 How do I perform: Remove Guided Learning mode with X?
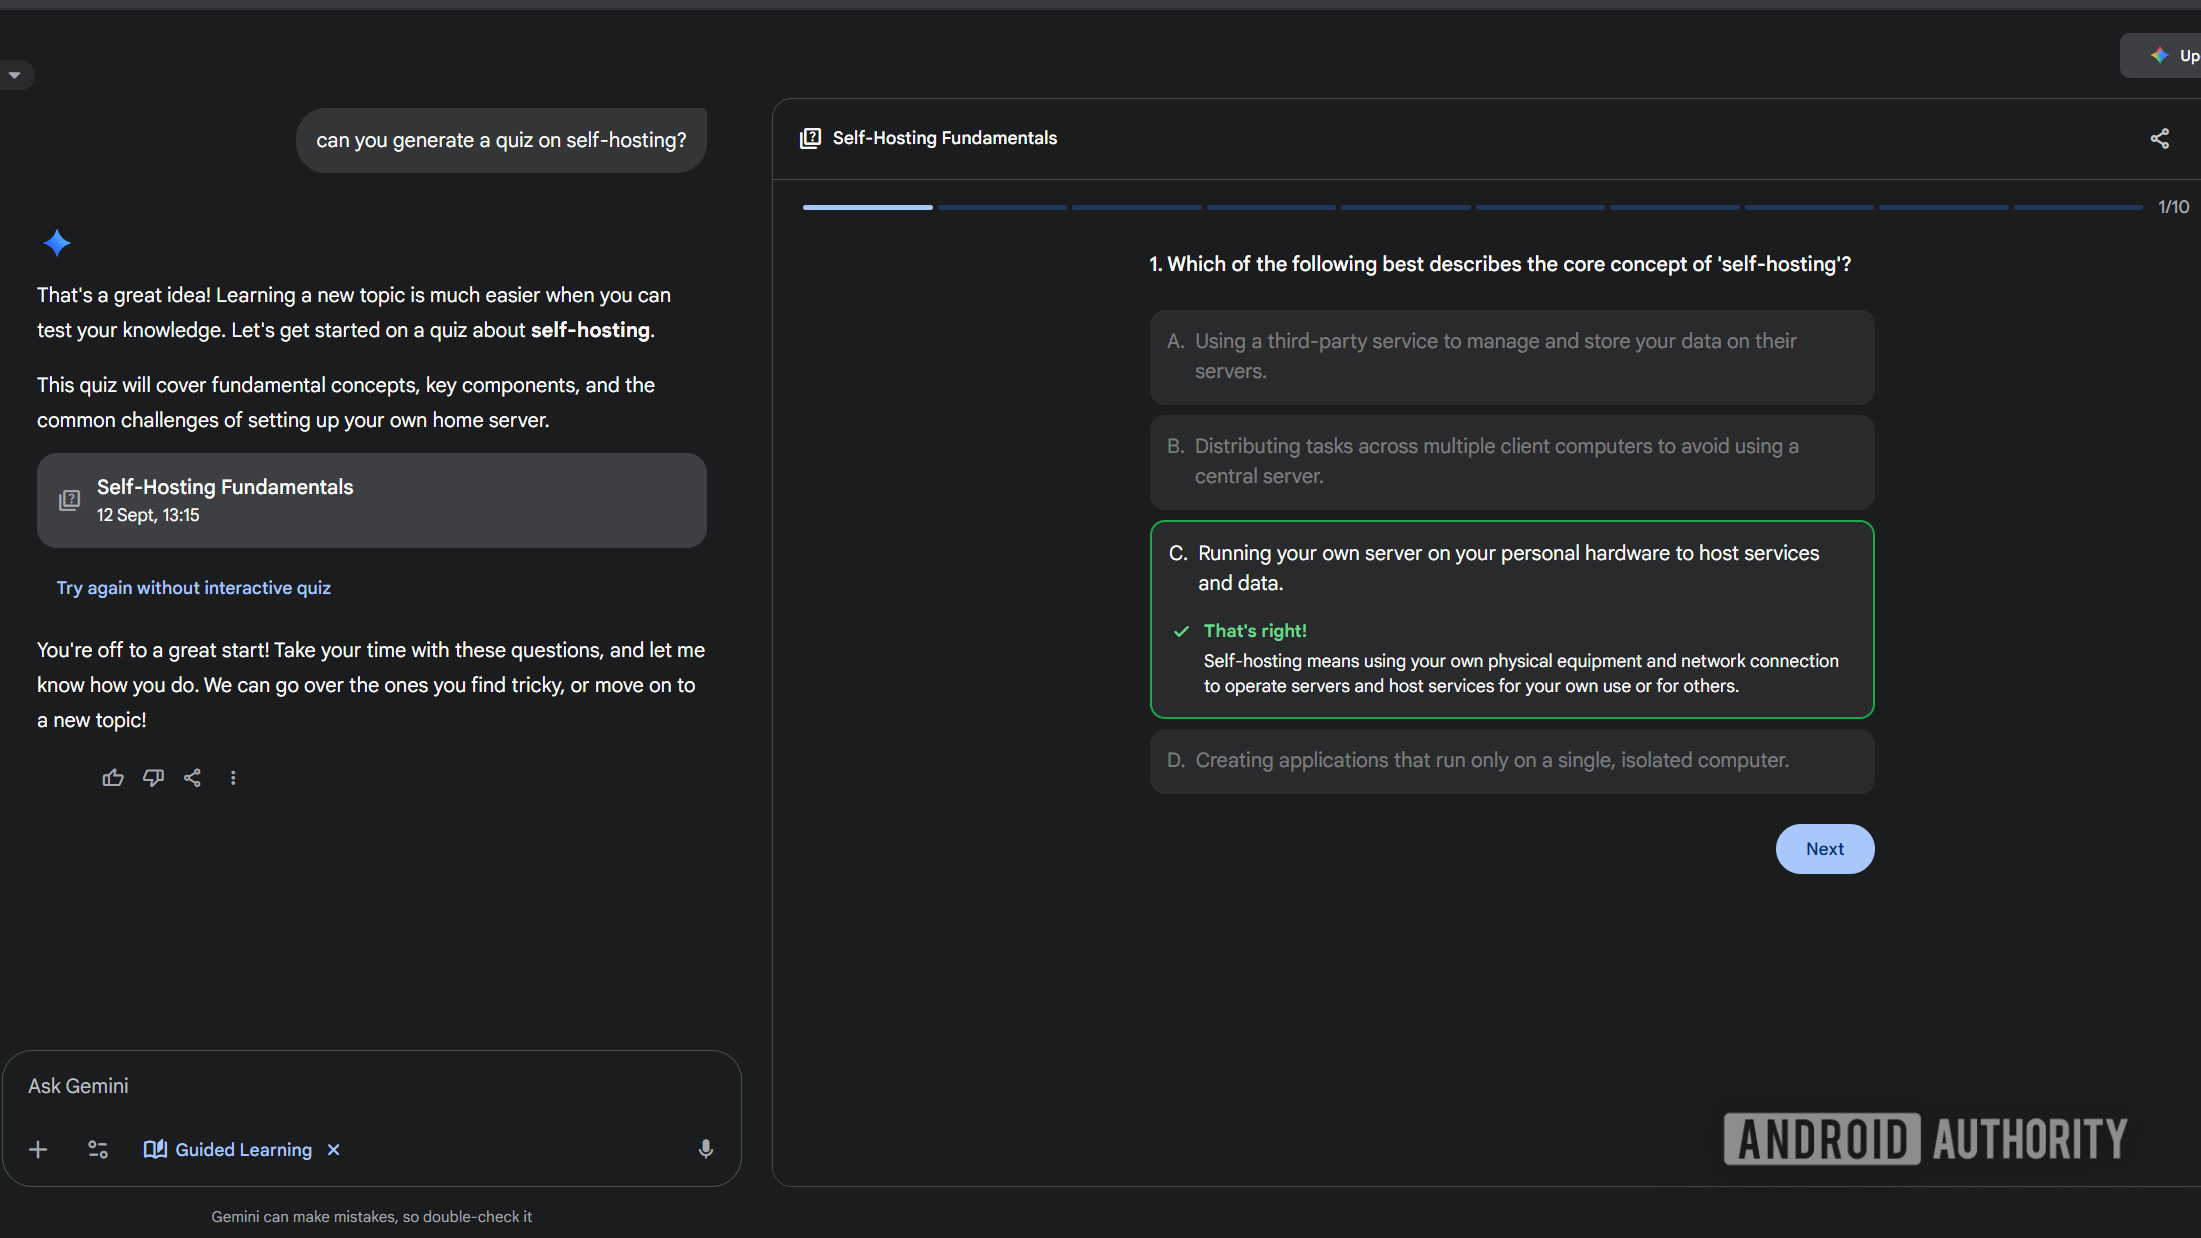334,1150
